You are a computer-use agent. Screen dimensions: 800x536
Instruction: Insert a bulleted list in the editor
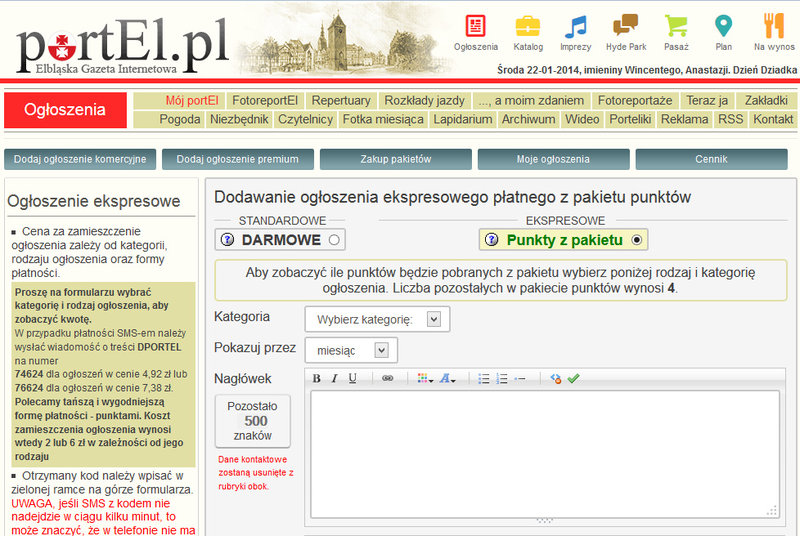tap(484, 378)
